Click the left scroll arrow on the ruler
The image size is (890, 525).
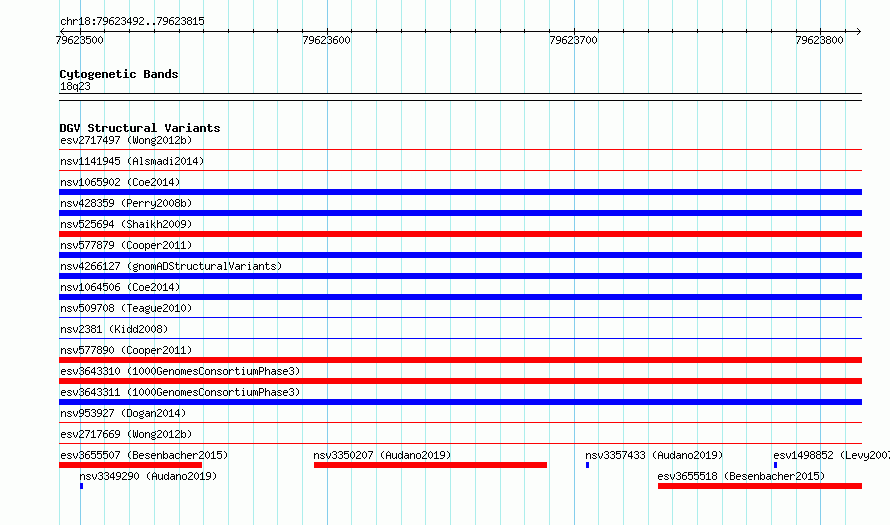pos(62,31)
